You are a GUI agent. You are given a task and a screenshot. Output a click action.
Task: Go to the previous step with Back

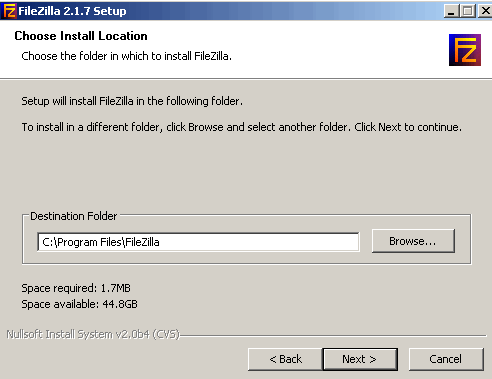pos(285,359)
